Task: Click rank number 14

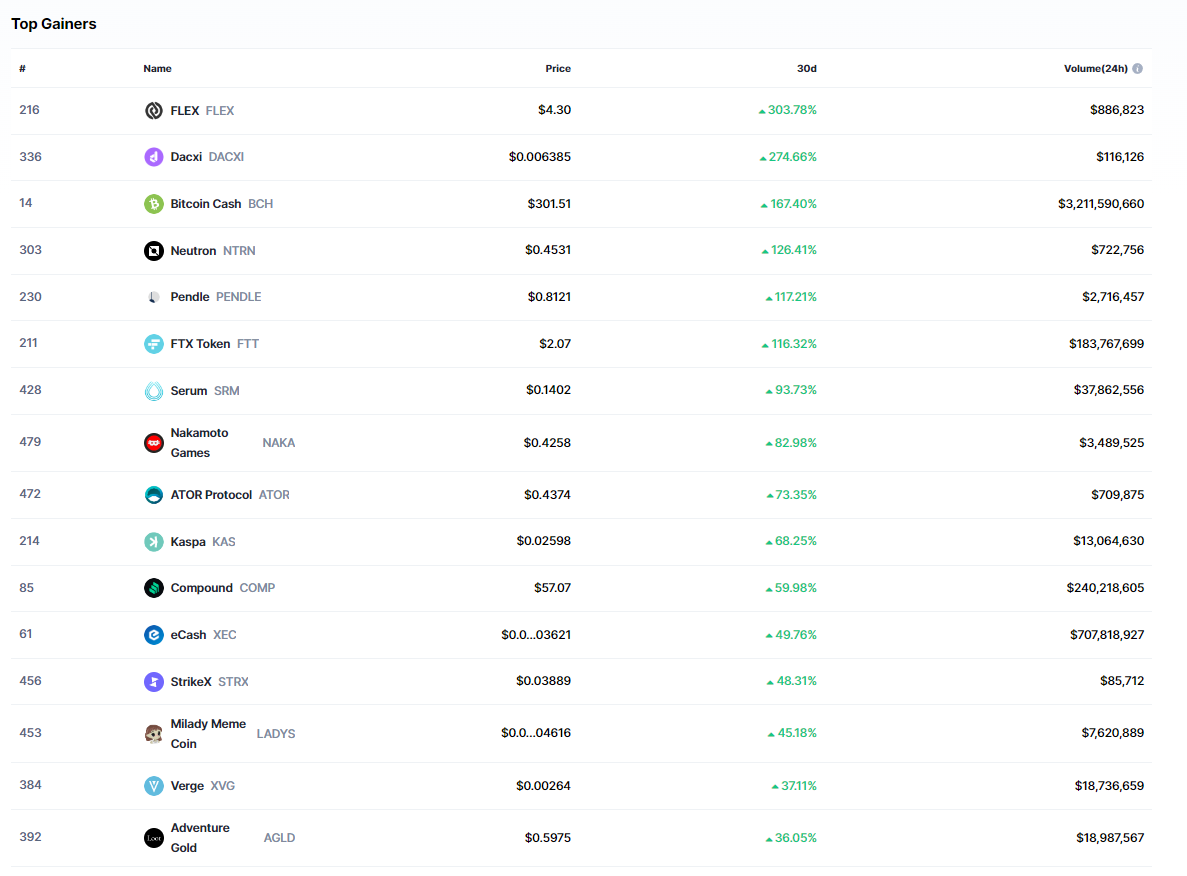Action: point(26,203)
